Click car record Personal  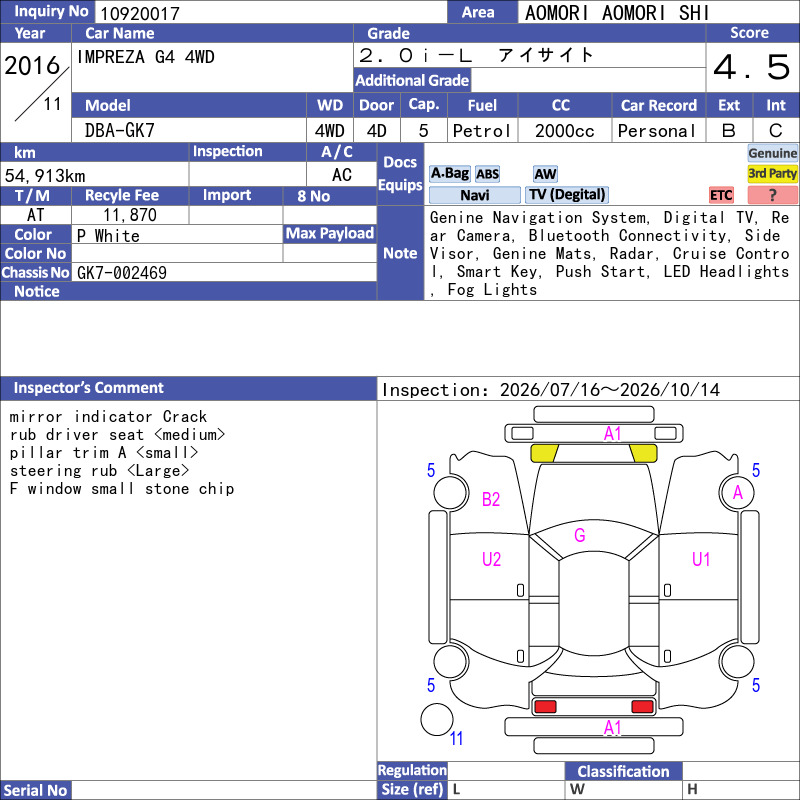(x=657, y=131)
